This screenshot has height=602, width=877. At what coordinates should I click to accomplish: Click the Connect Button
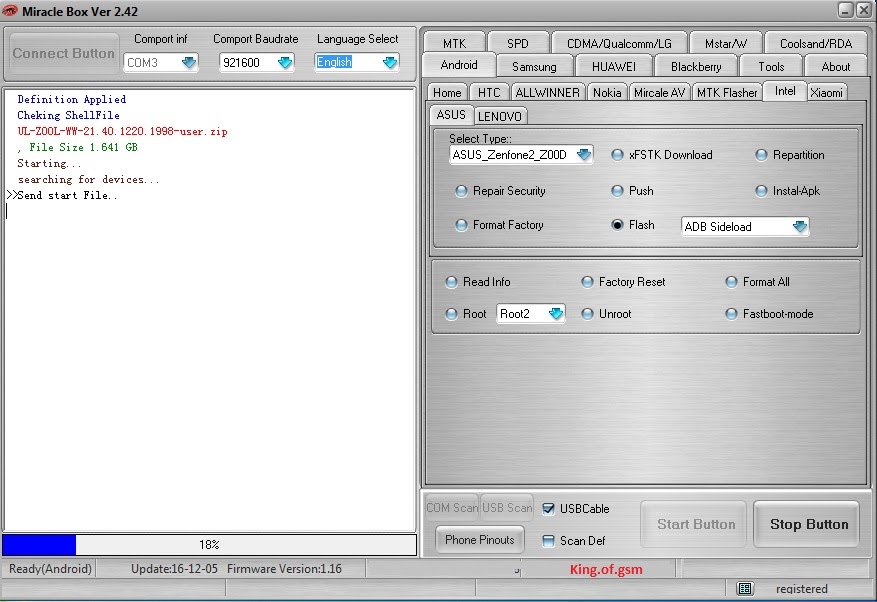point(63,53)
